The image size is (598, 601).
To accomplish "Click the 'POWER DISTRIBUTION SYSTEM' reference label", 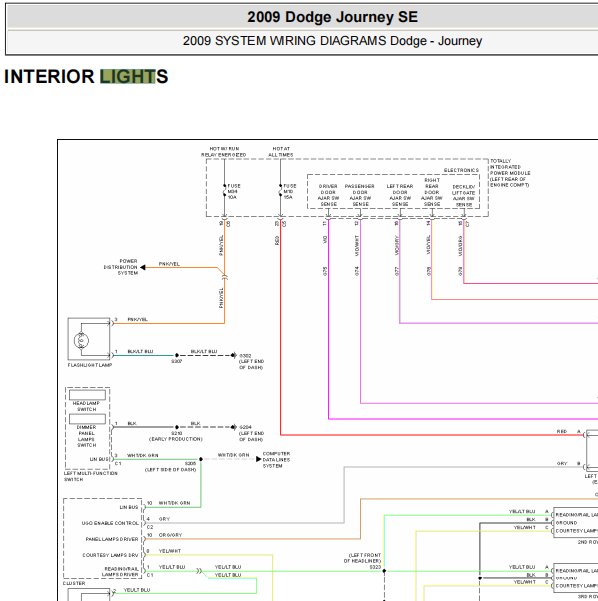I will point(121,267).
